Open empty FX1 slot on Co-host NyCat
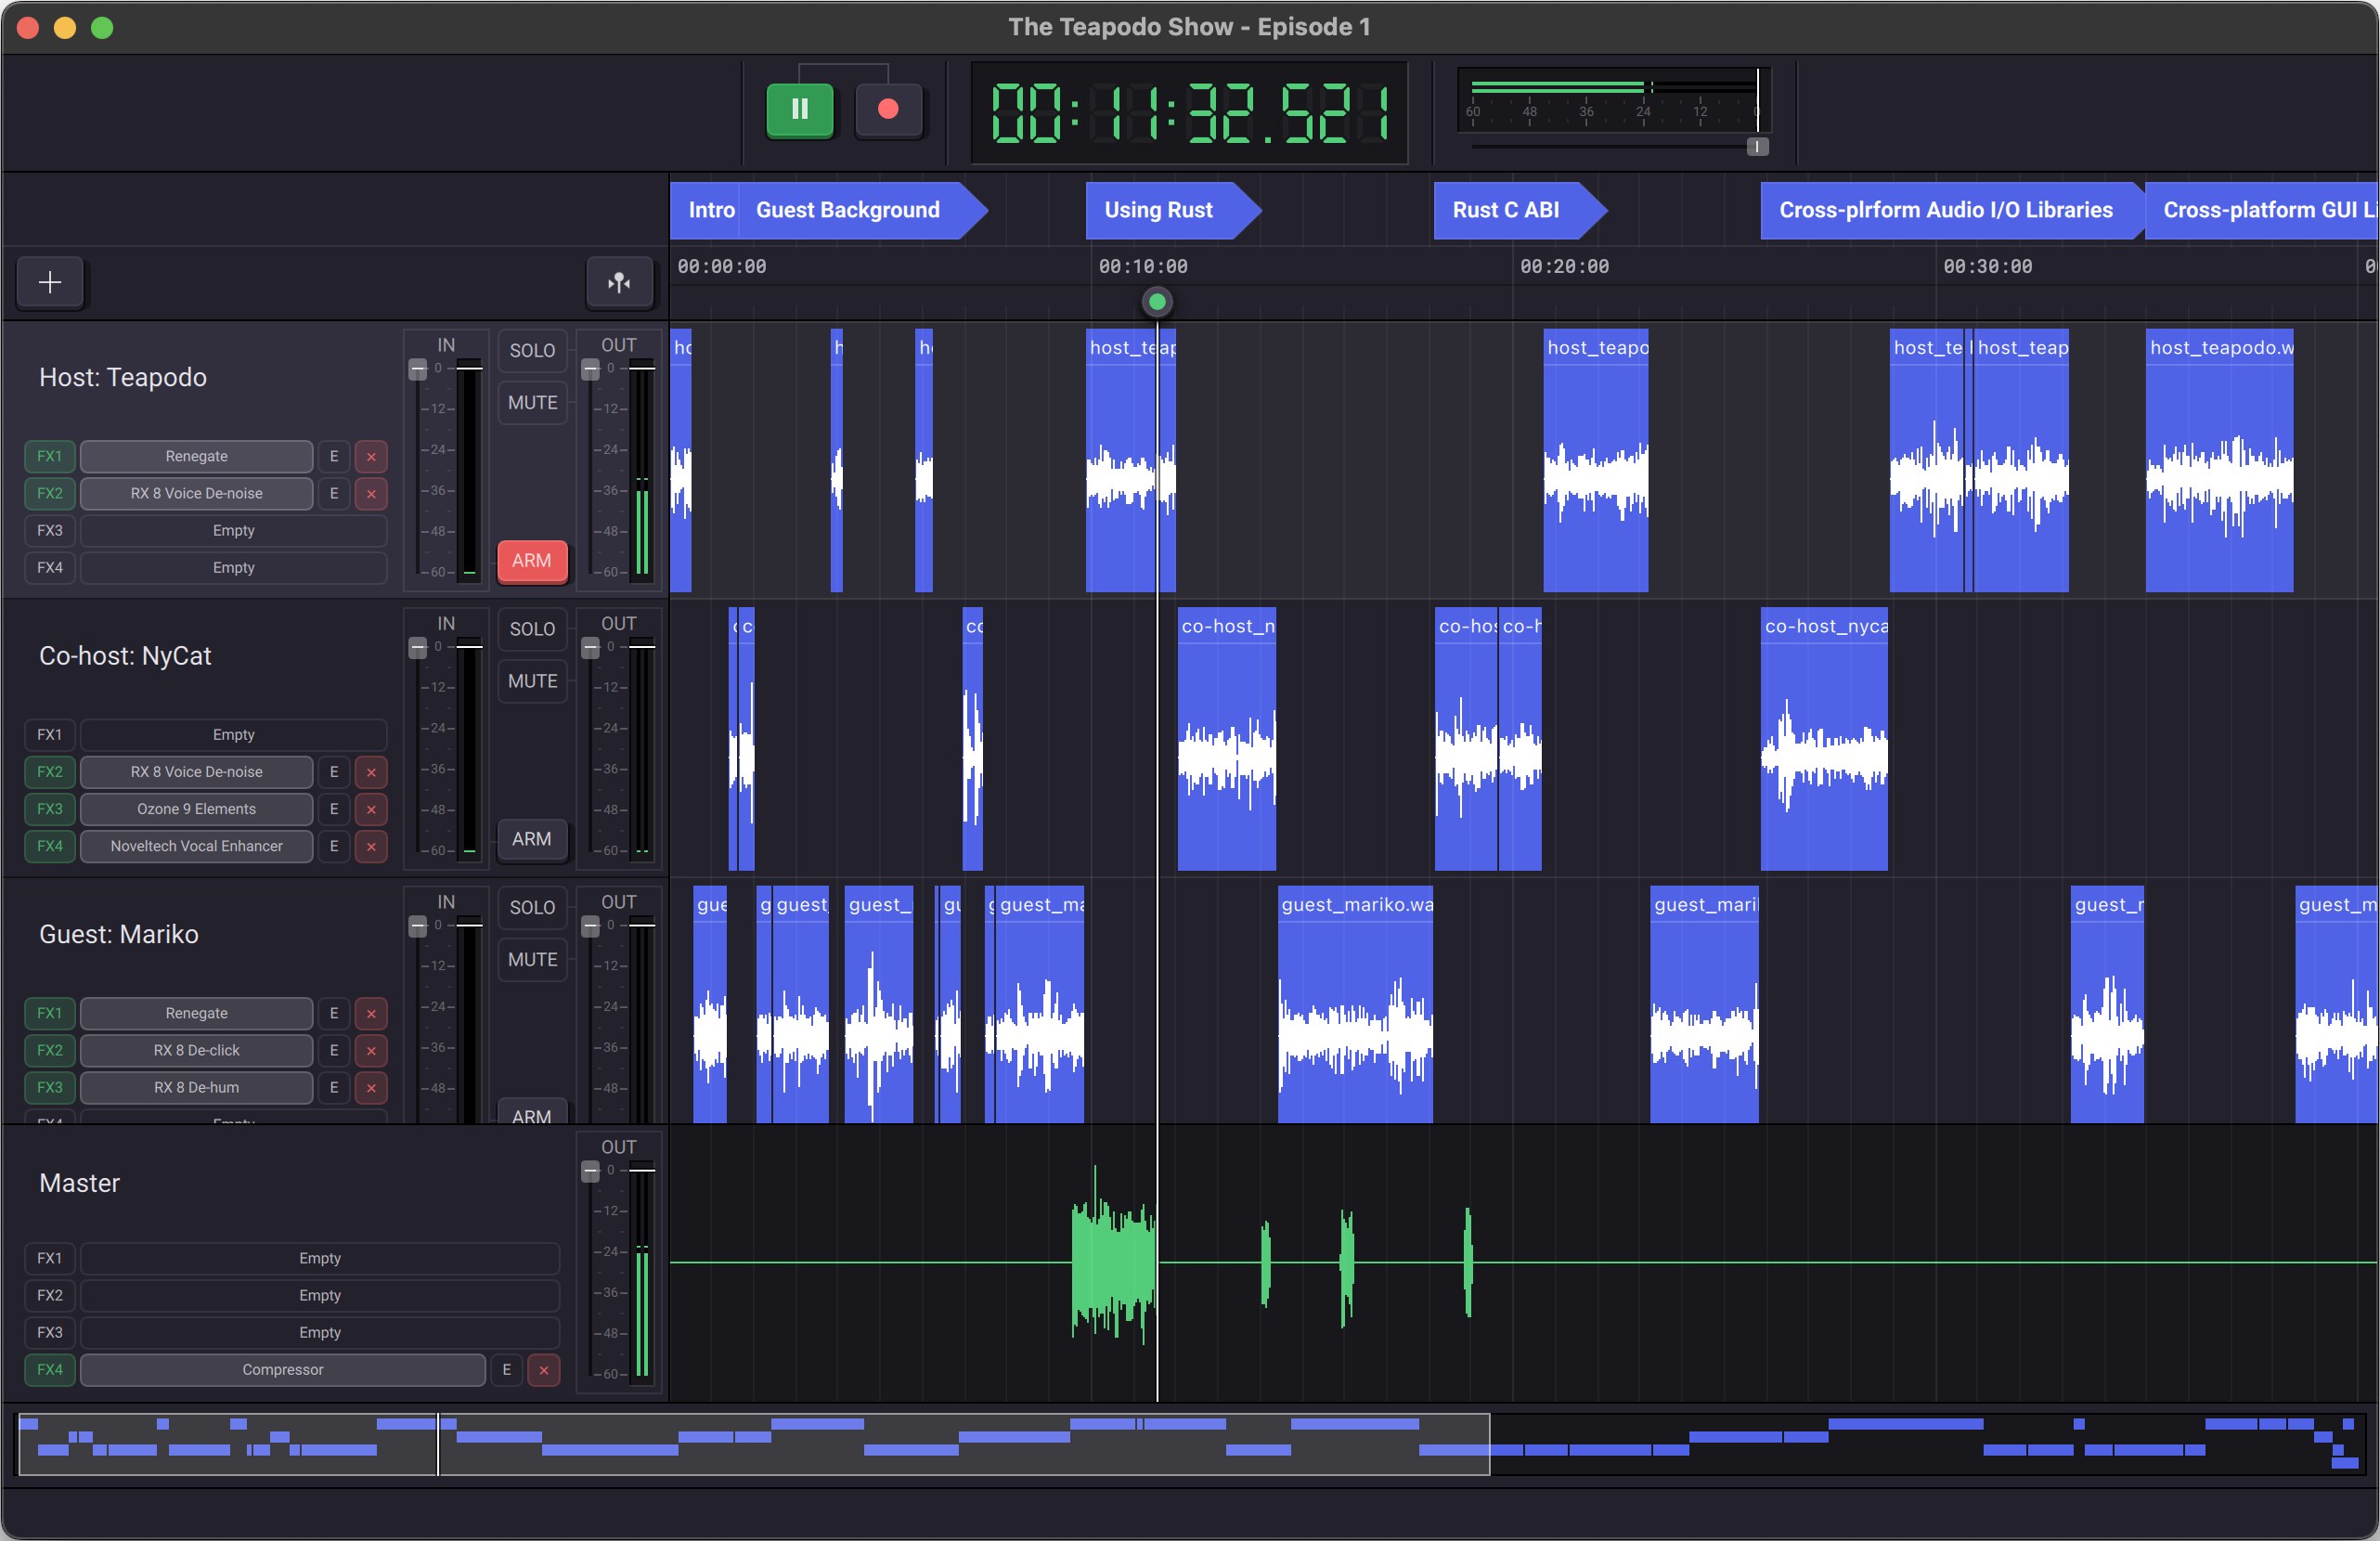The height and width of the screenshot is (1541, 2380). (233, 734)
